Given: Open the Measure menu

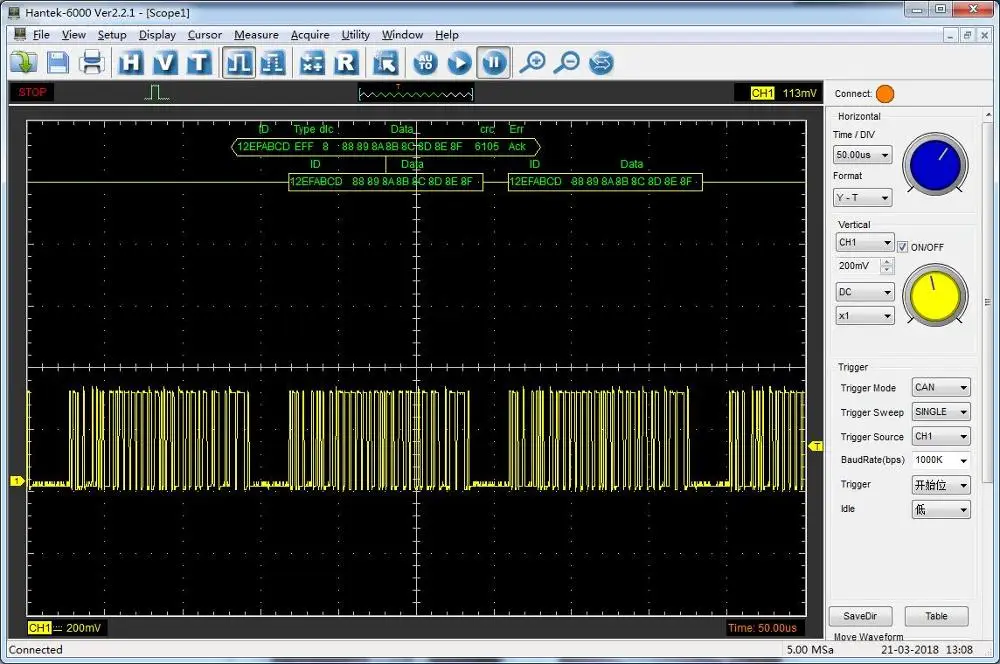Looking at the screenshot, I should 256,34.
